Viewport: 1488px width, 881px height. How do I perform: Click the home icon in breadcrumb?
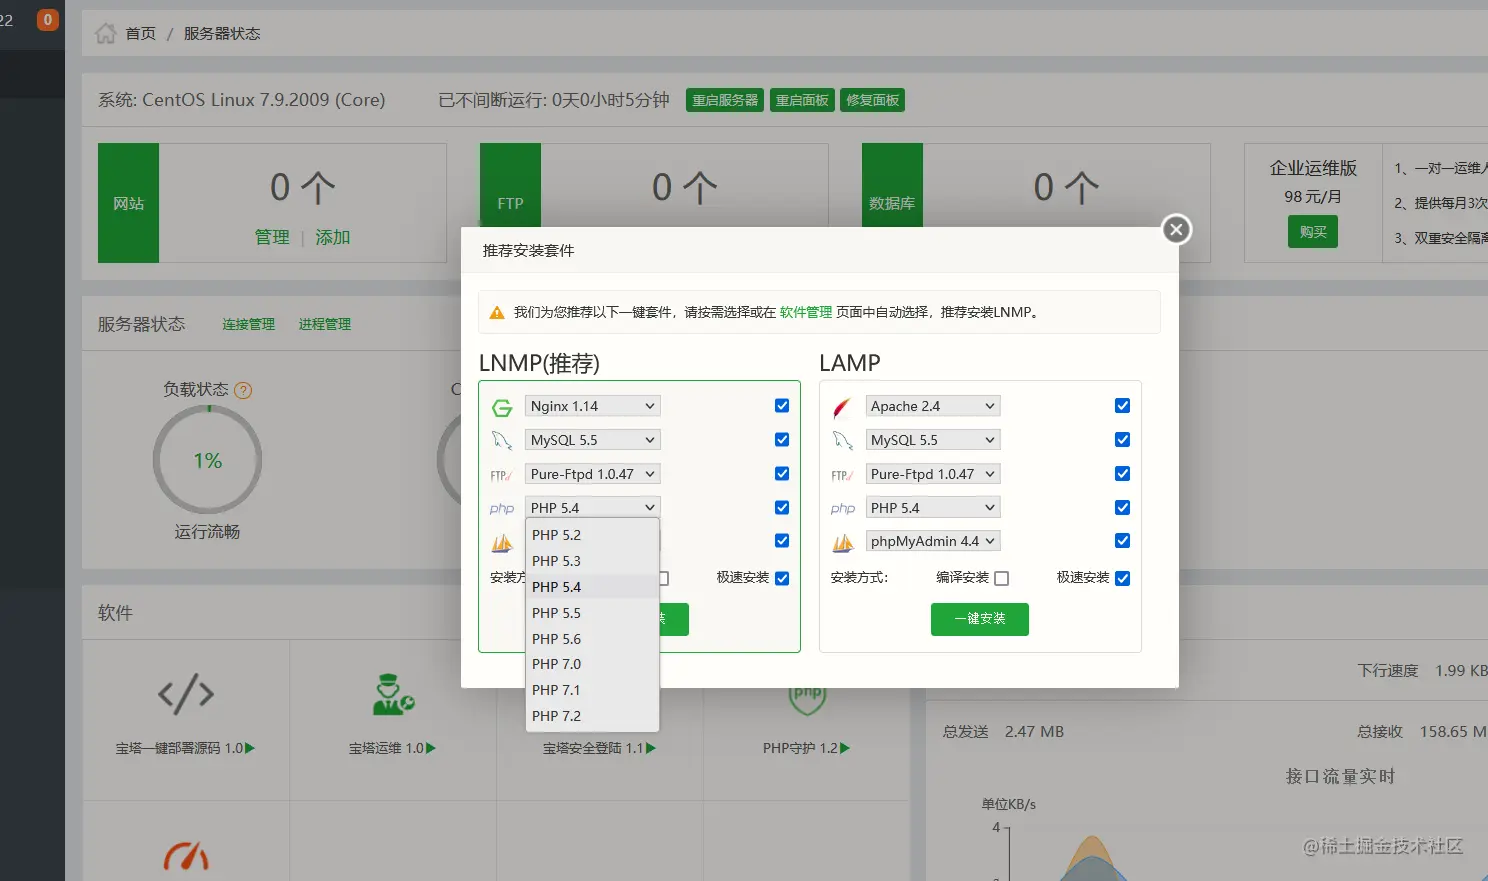tap(105, 34)
